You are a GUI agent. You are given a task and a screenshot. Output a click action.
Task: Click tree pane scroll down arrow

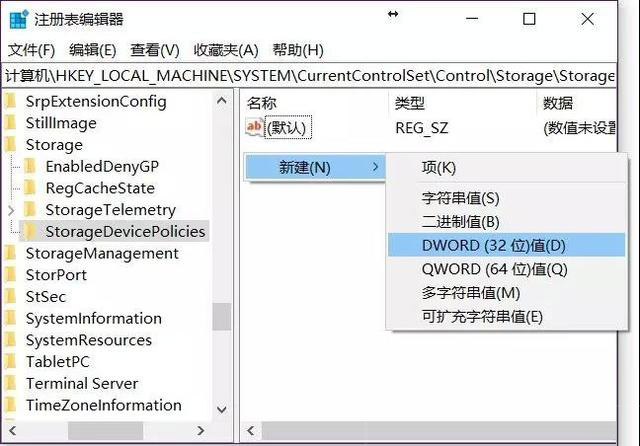click(x=222, y=409)
